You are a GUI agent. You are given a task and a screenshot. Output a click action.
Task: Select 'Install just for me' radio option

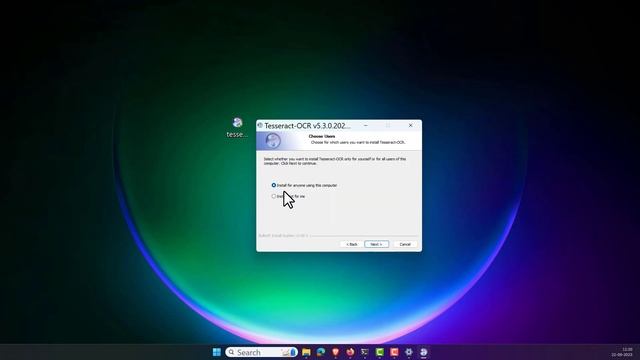coord(288,196)
